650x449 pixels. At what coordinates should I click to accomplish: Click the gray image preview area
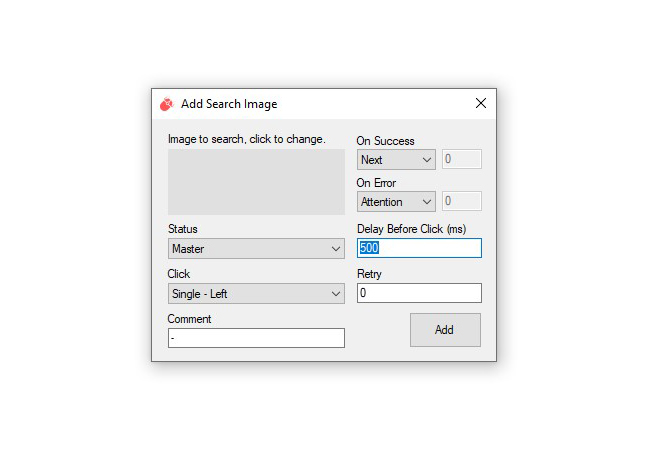pos(256,182)
